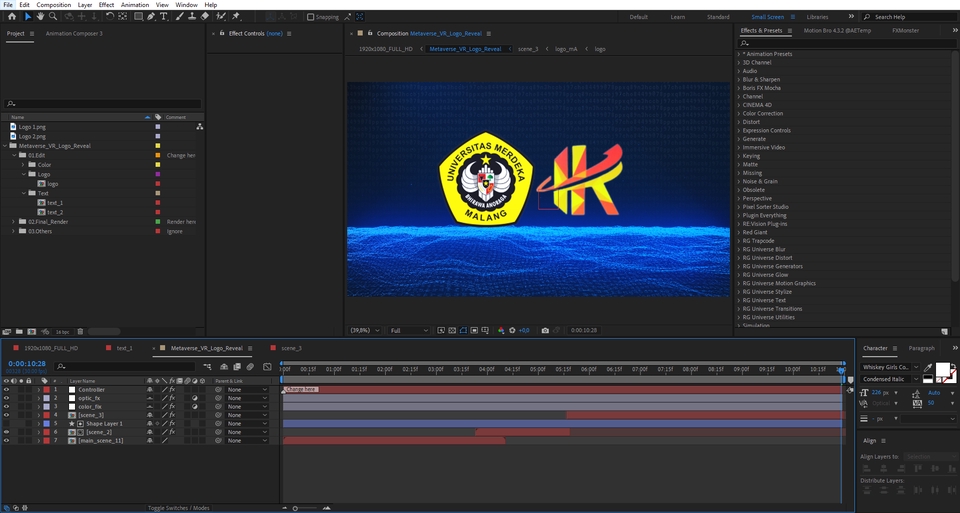Select the Pan Behind anchor point tool
960x513 pixels.
coord(123,17)
